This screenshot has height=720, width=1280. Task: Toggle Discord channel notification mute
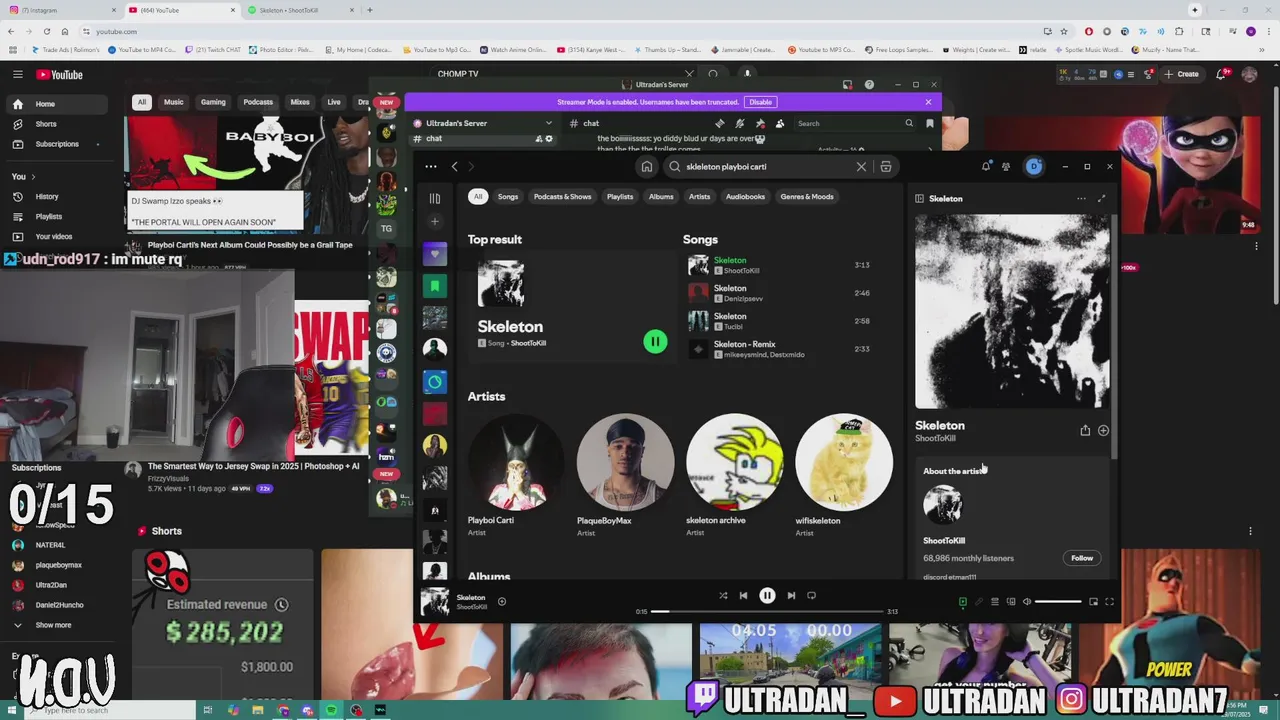pos(740,123)
